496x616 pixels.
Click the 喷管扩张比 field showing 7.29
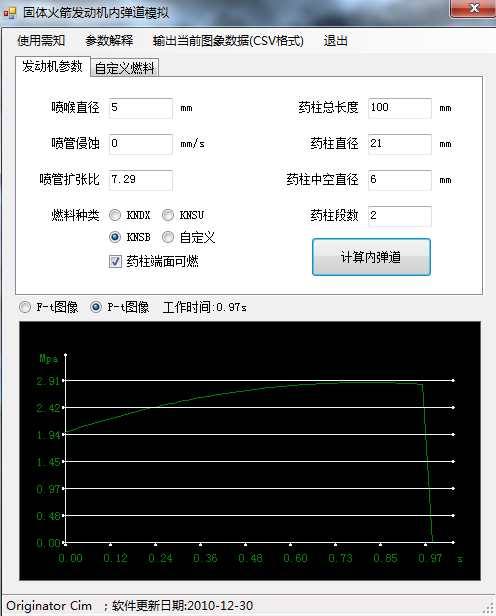(x=141, y=180)
